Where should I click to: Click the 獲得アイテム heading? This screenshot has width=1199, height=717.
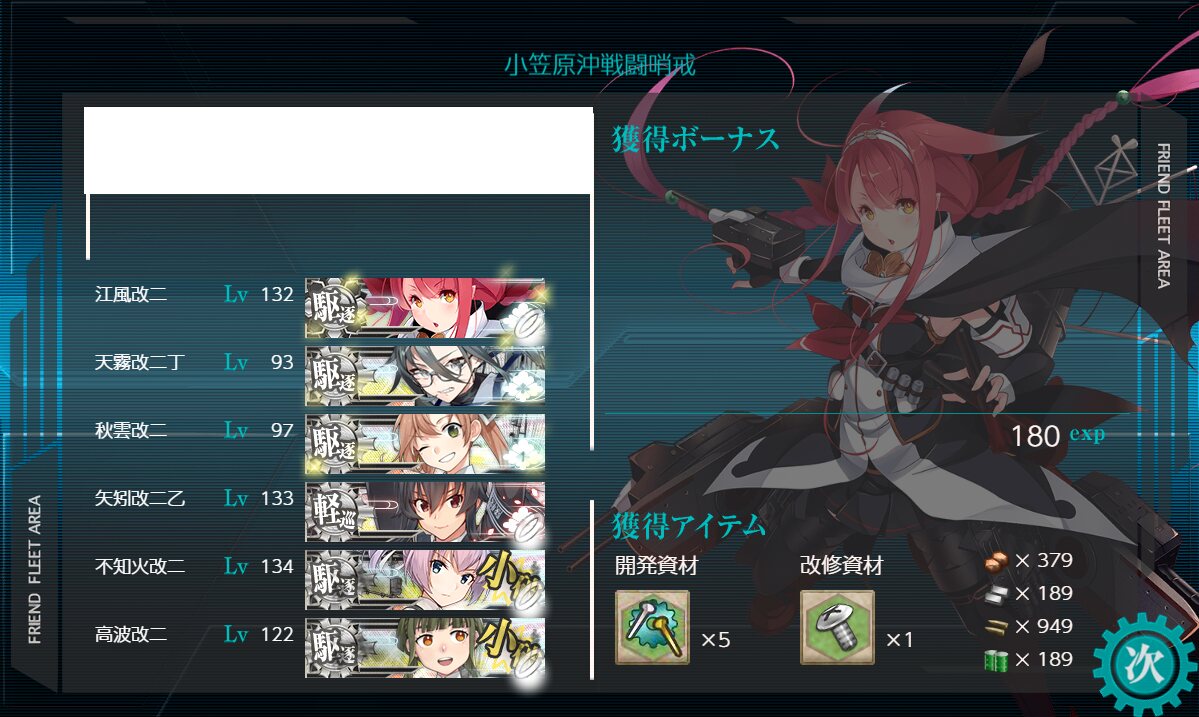(689, 526)
